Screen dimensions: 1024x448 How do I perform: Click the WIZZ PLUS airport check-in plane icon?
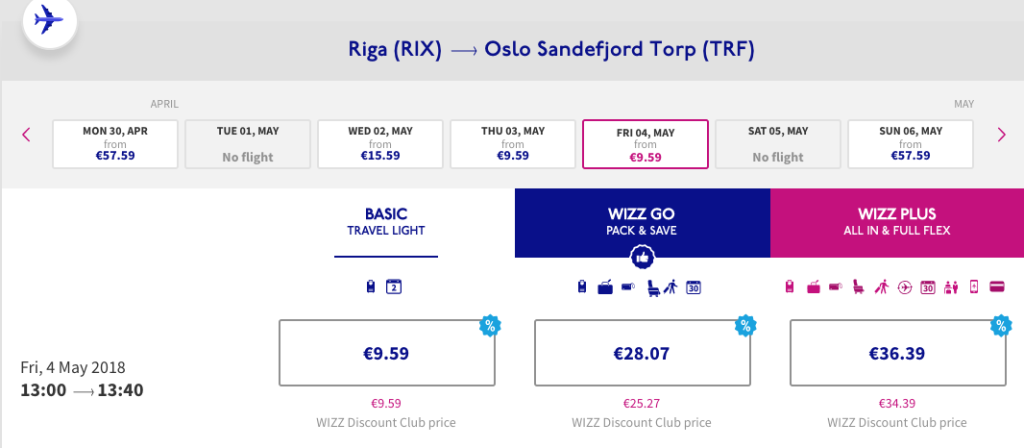(905, 288)
